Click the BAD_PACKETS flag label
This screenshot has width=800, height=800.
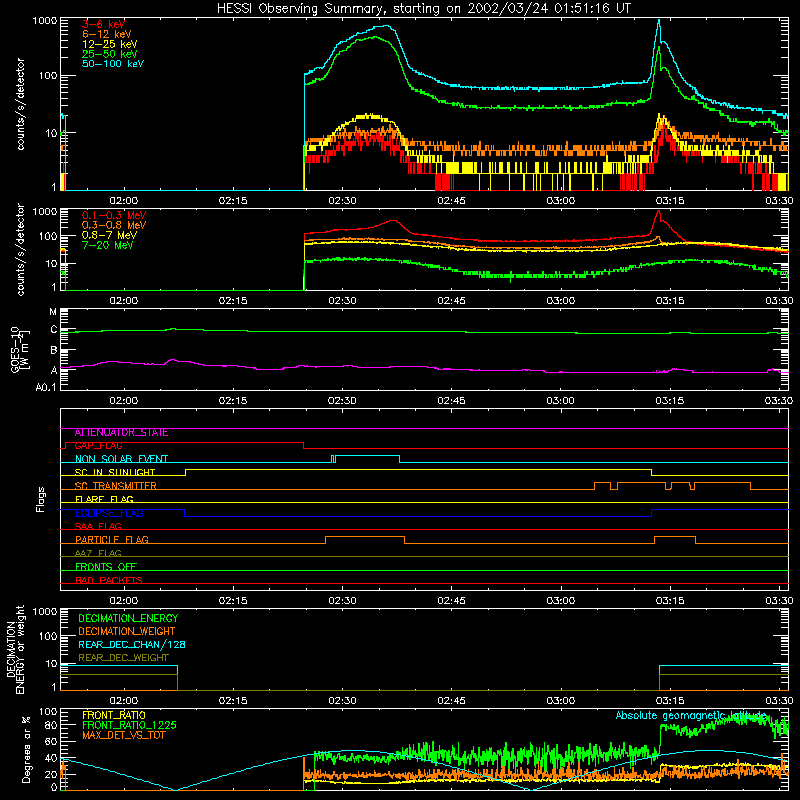coord(109,580)
